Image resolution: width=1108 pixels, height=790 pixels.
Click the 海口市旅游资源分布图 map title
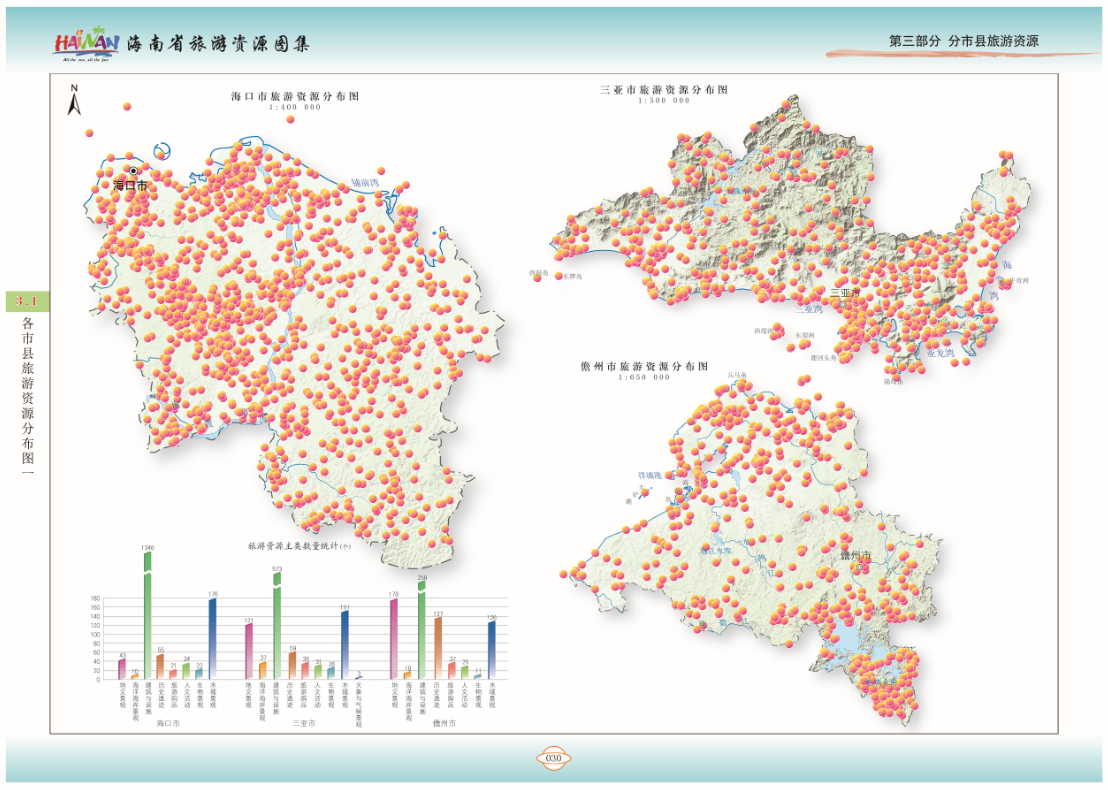[x=295, y=97]
